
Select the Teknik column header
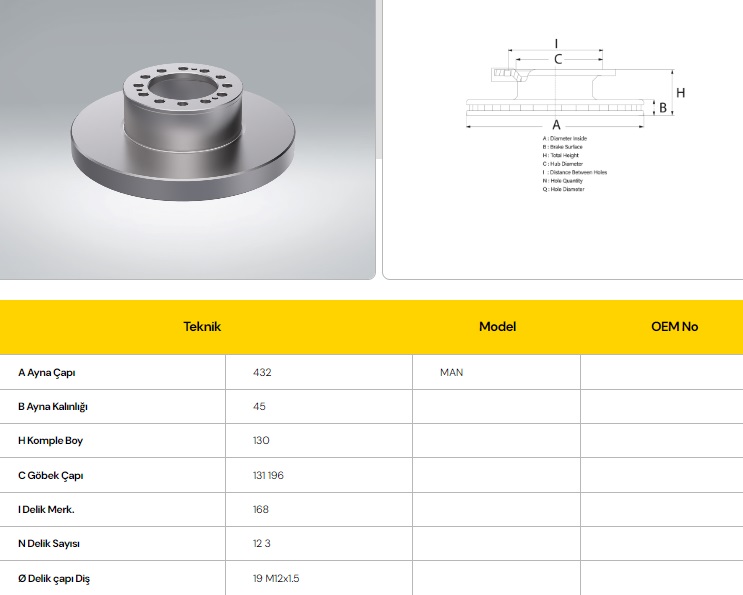202,326
